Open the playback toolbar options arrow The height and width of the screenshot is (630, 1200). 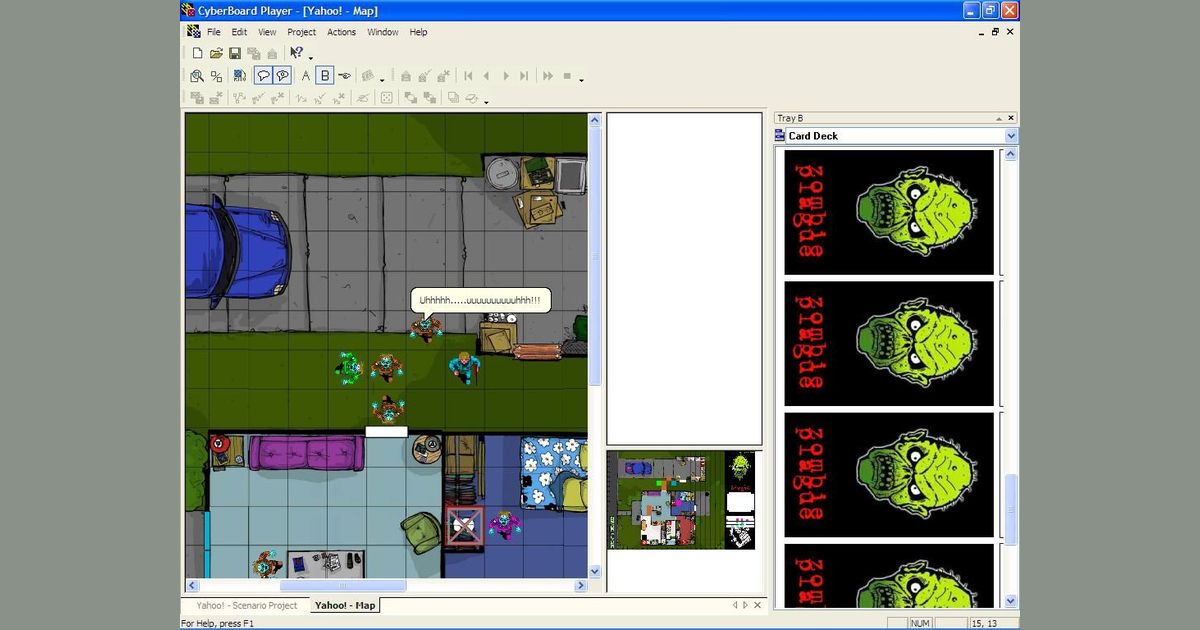pos(581,79)
